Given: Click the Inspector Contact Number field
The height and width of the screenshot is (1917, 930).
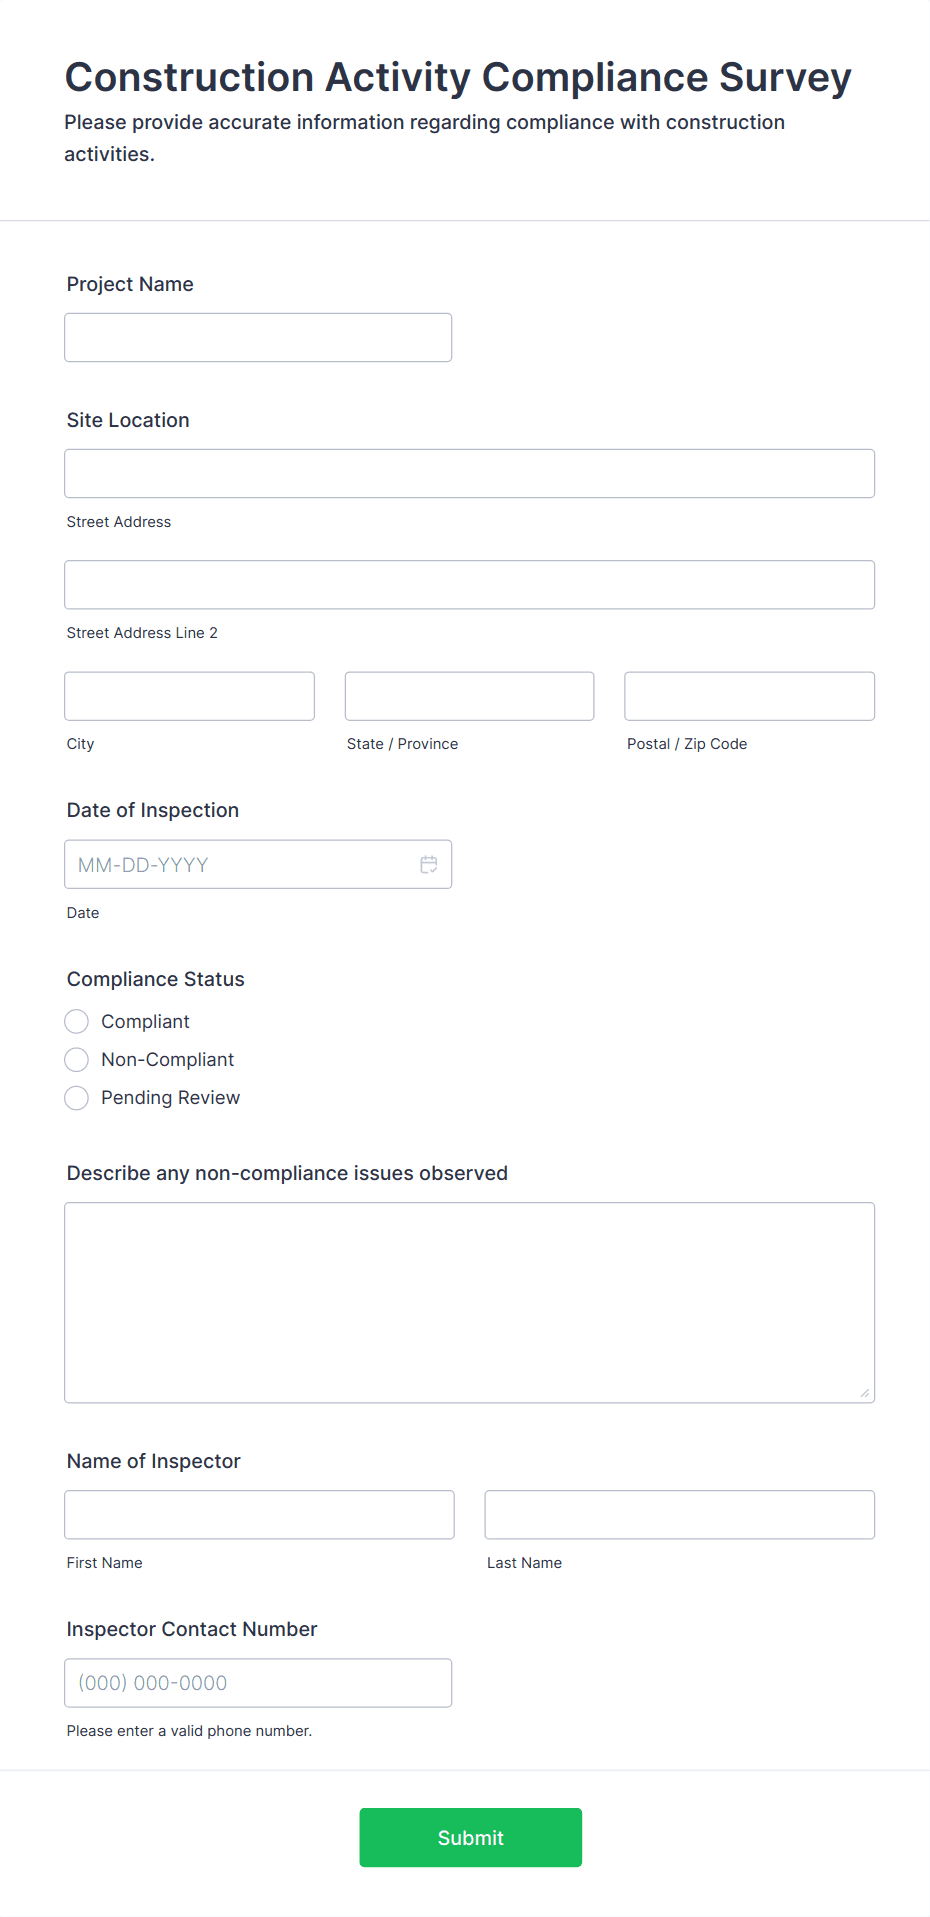Looking at the screenshot, I should 257,1682.
